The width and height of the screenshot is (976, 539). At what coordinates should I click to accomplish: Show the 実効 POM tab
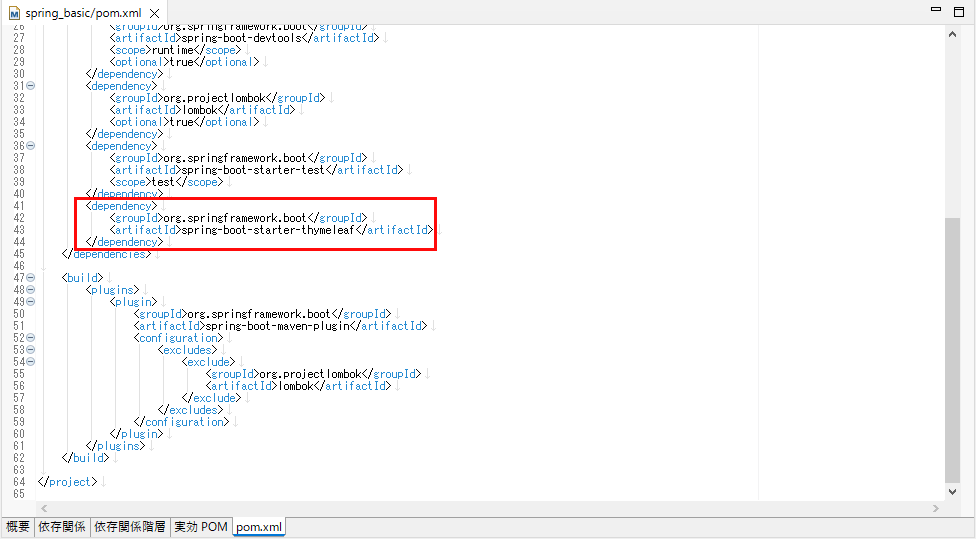[201, 527]
